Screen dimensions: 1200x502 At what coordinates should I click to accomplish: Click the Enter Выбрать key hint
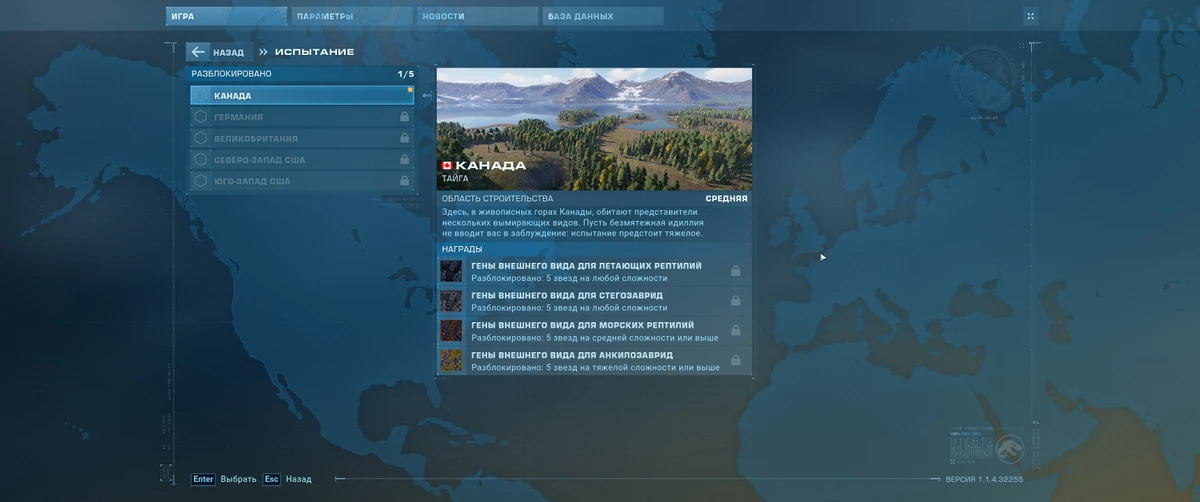(224, 479)
